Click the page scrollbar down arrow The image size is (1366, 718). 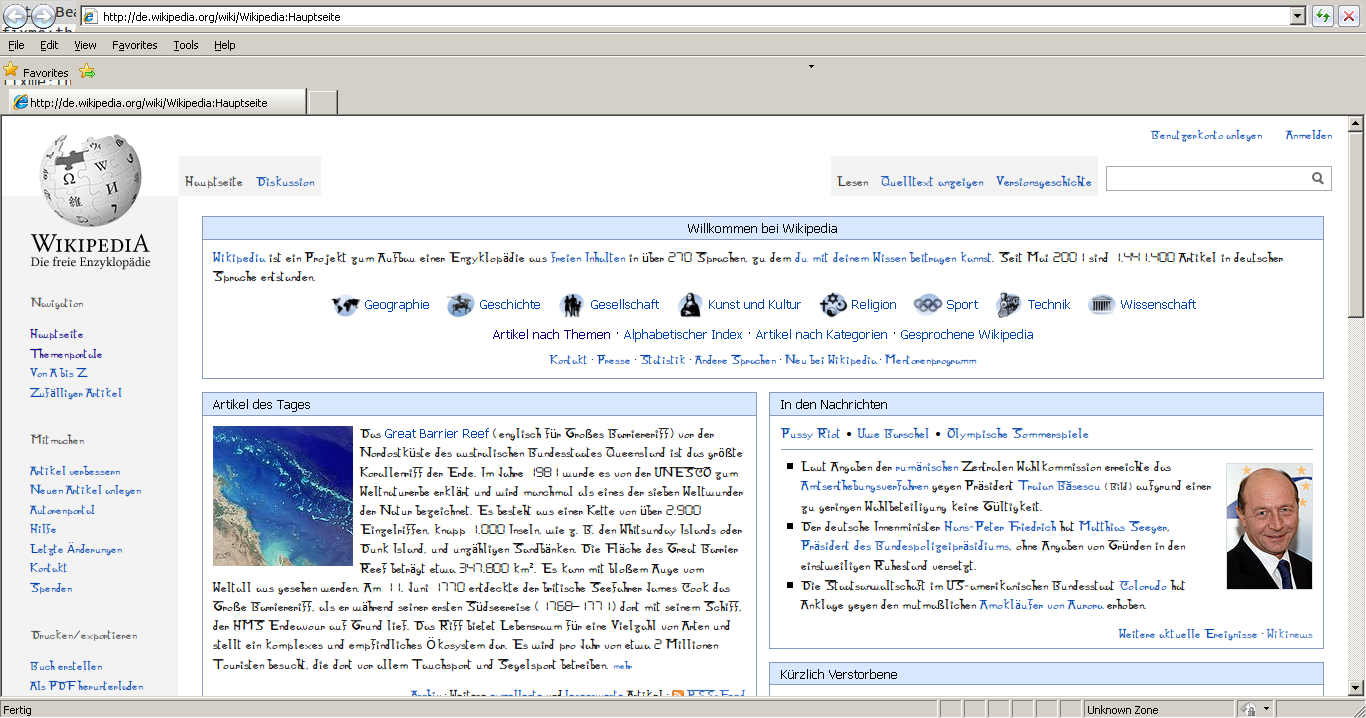coord(1356,688)
